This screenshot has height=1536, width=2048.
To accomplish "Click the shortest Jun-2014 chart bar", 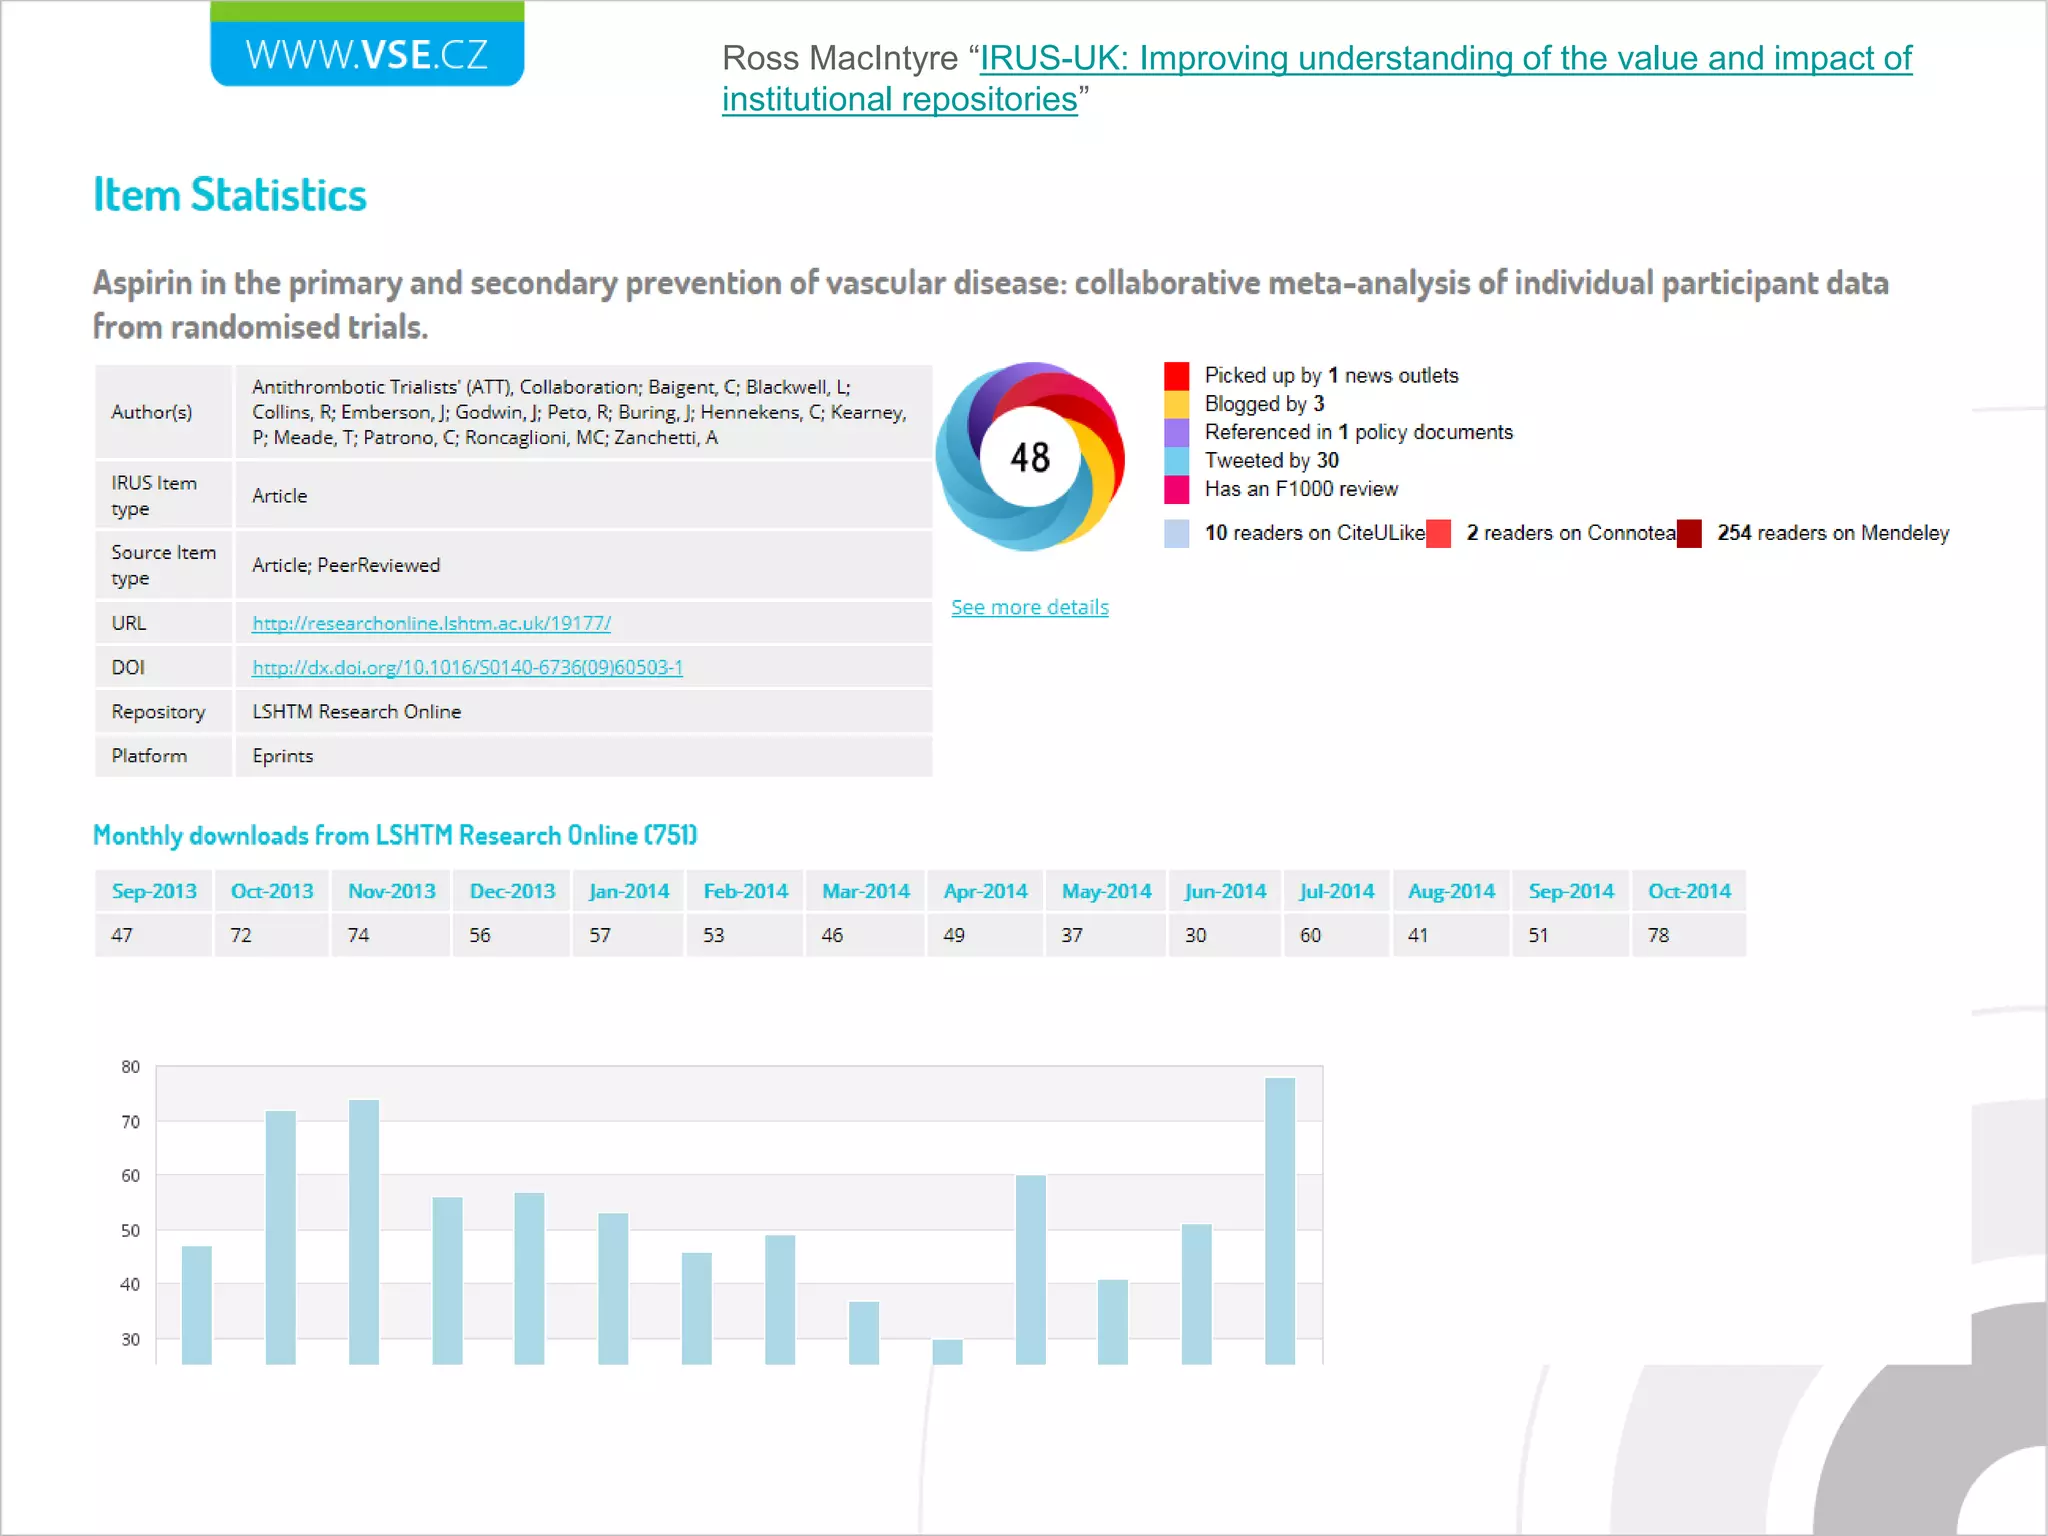I will tap(947, 1352).
